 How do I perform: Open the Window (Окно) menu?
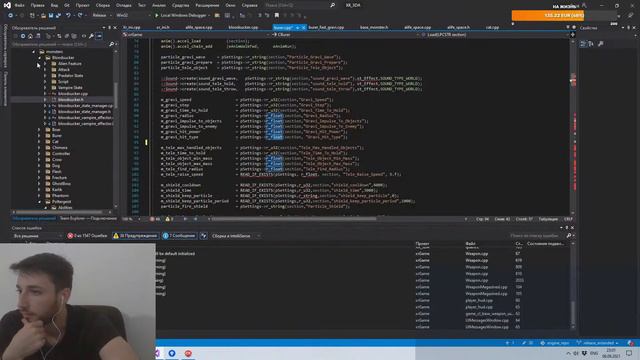click(x=230, y=5)
